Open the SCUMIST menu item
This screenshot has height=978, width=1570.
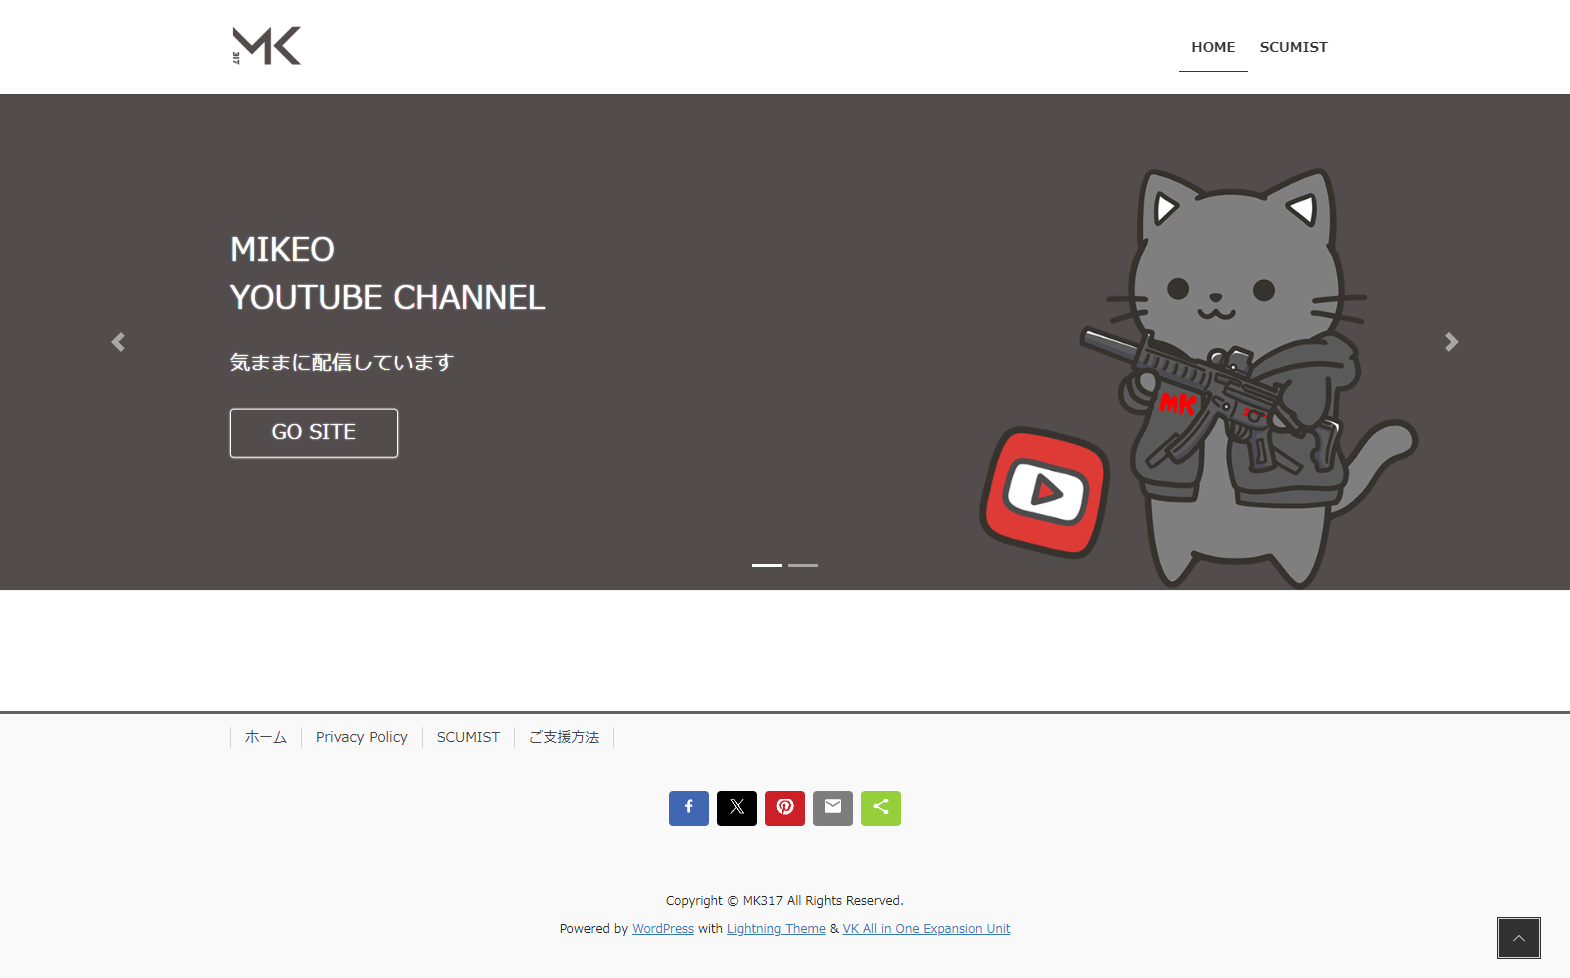1293,47
